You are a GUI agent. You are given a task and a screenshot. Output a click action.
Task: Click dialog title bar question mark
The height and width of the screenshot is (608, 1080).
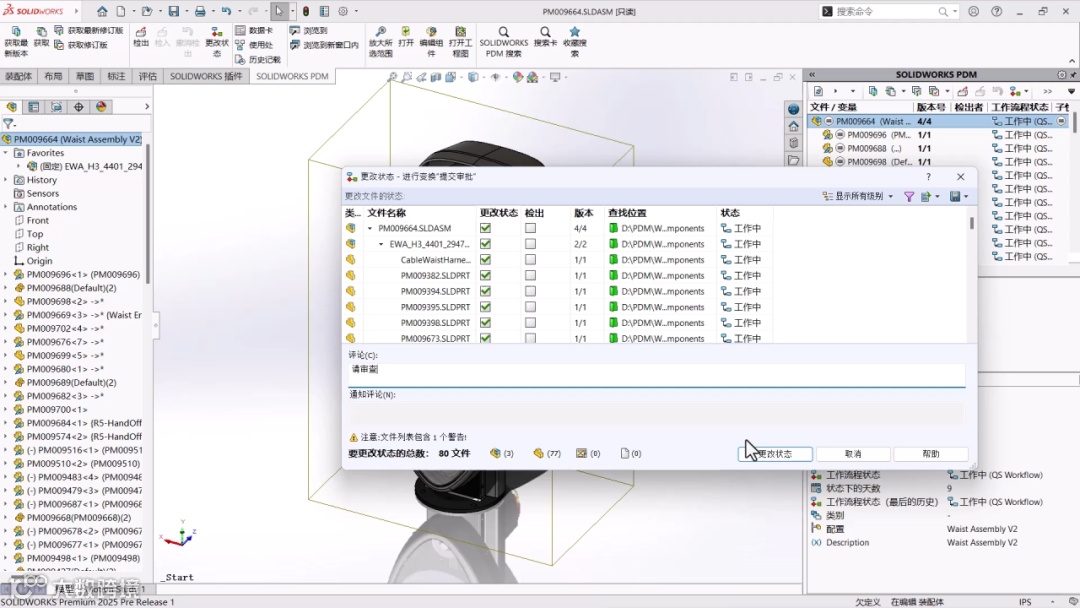(928, 177)
